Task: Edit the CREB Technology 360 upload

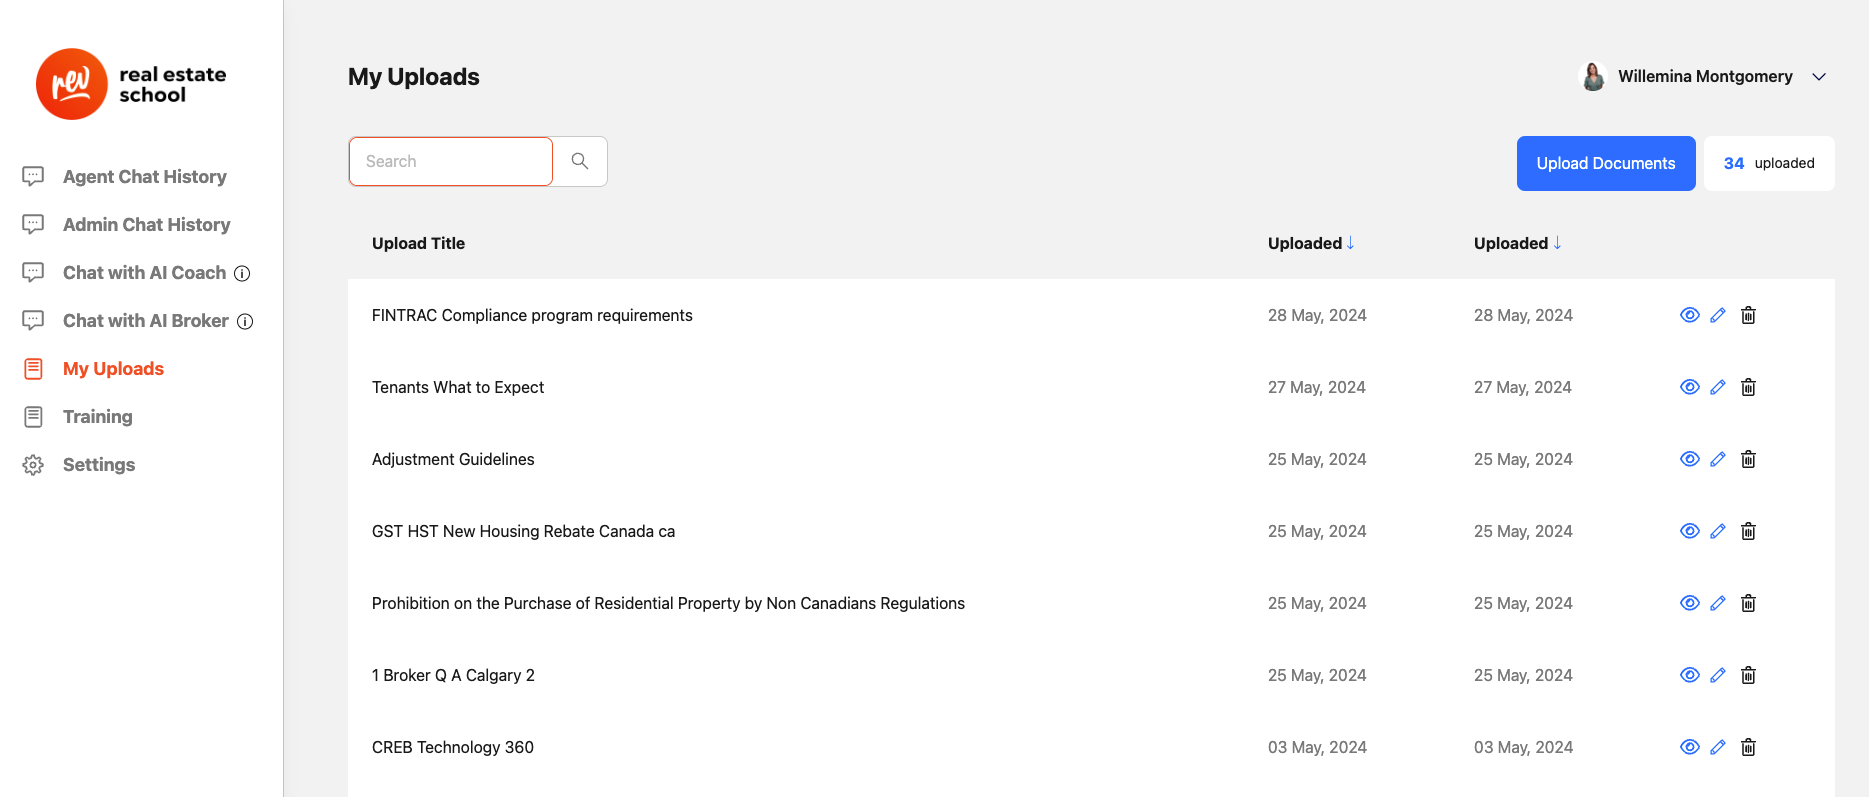Action: [x=1718, y=747]
